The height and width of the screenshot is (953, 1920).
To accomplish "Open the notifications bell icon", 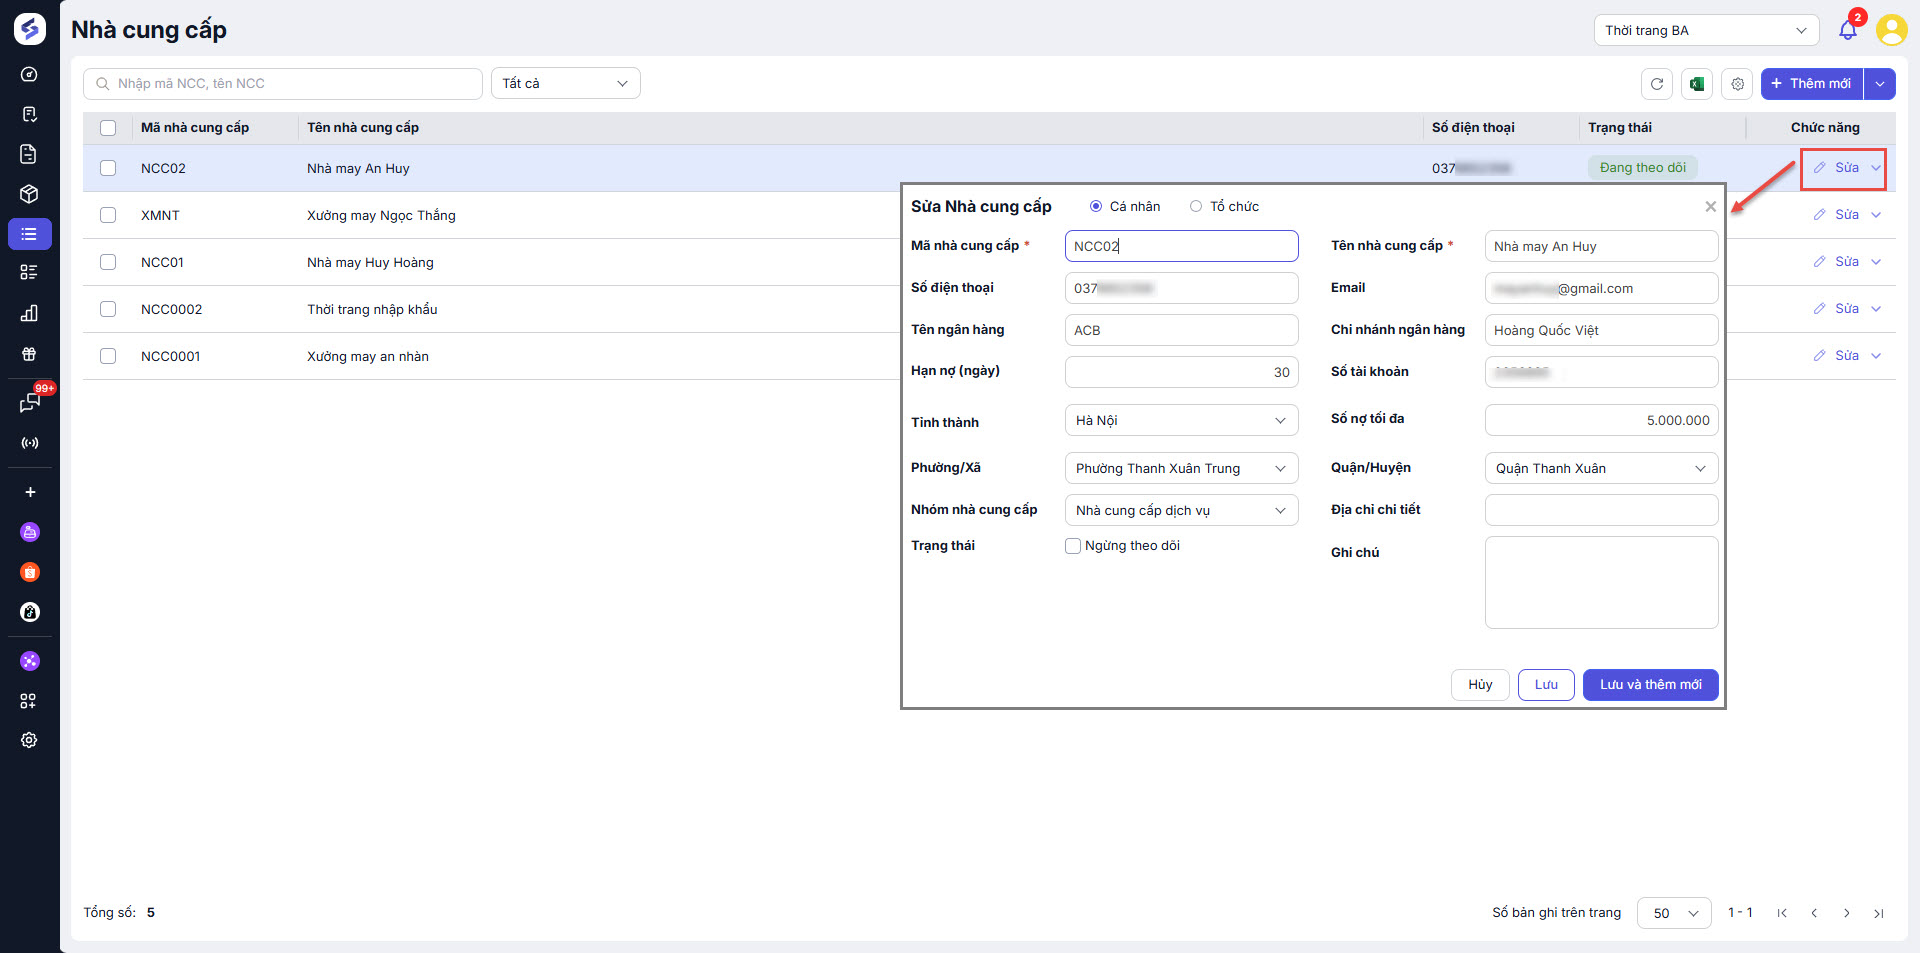I will point(1847,30).
